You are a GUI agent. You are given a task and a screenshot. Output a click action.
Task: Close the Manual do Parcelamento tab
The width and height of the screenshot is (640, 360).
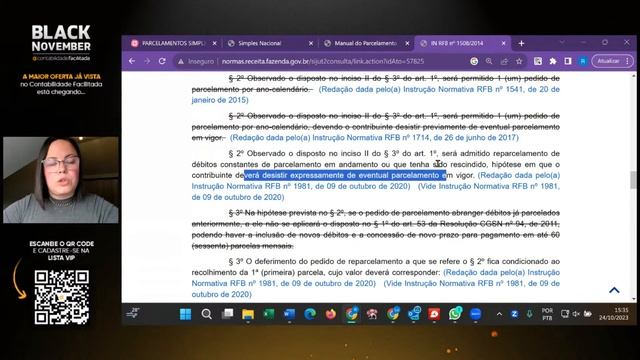coord(407,43)
